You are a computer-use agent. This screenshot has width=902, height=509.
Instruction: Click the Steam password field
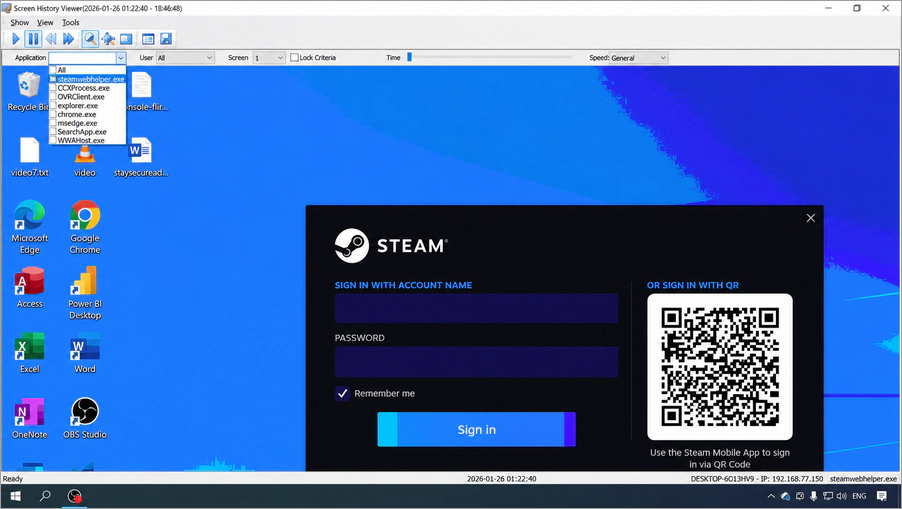pos(476,361)
